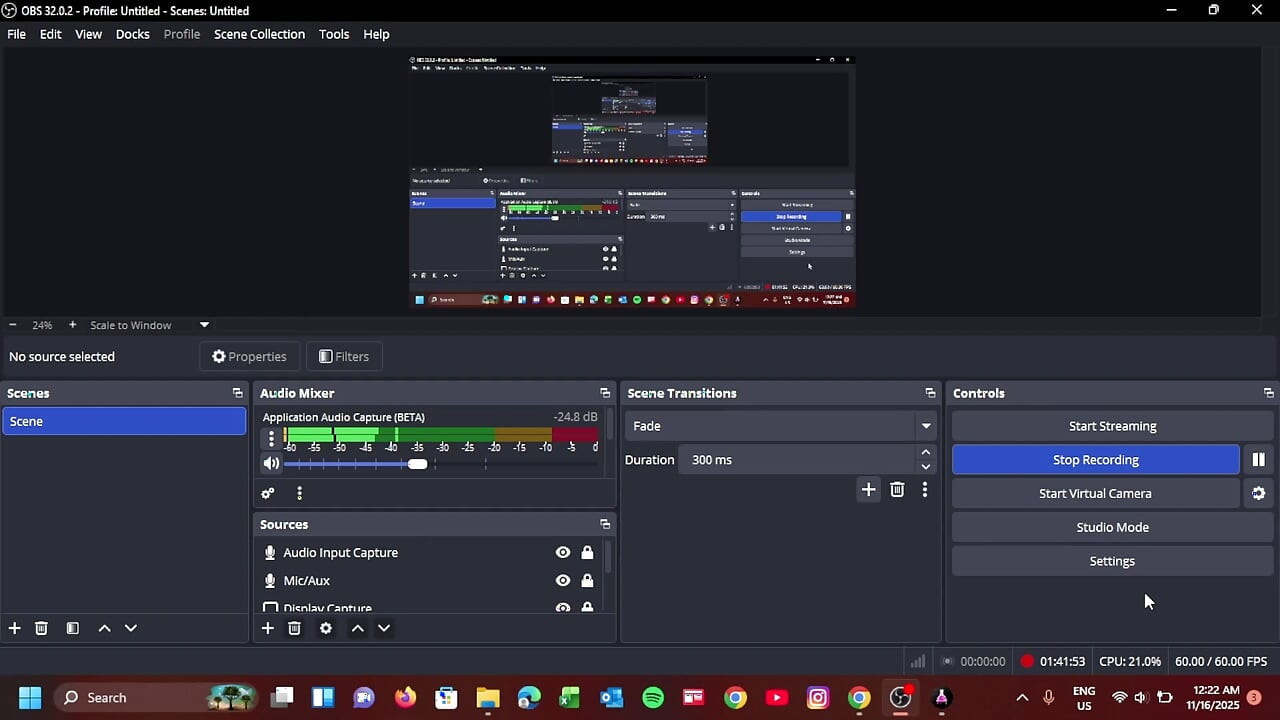Open Virtual Camera configuration gear icon

click(x=1258, y=494)
